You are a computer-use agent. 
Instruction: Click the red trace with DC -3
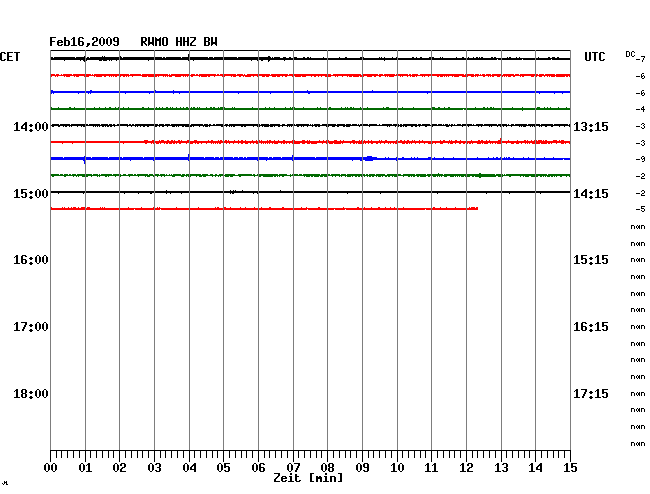[310, 142]
